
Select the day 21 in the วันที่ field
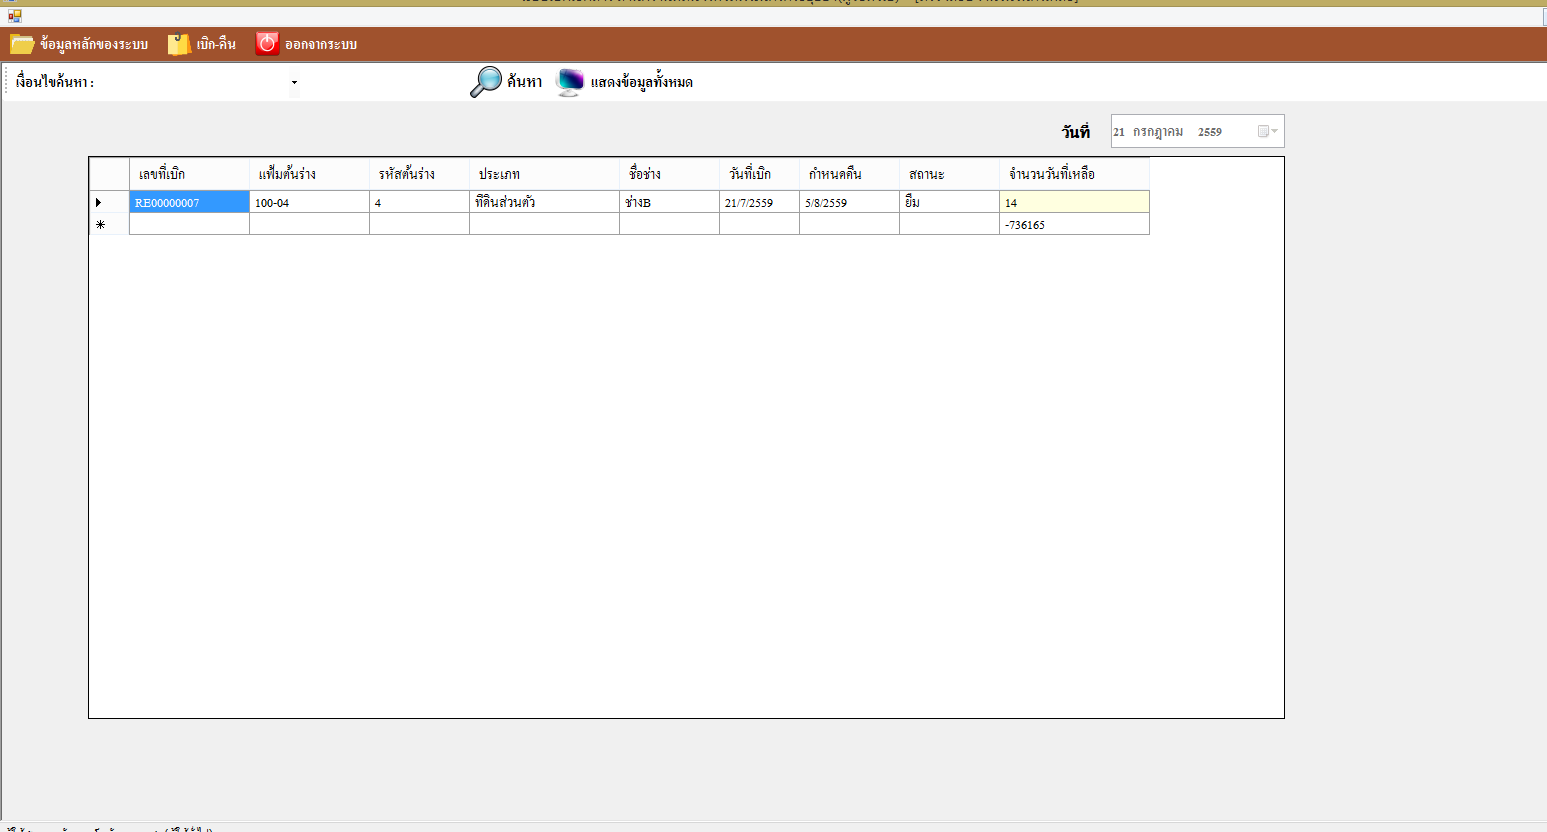[x=1119, y=132]
